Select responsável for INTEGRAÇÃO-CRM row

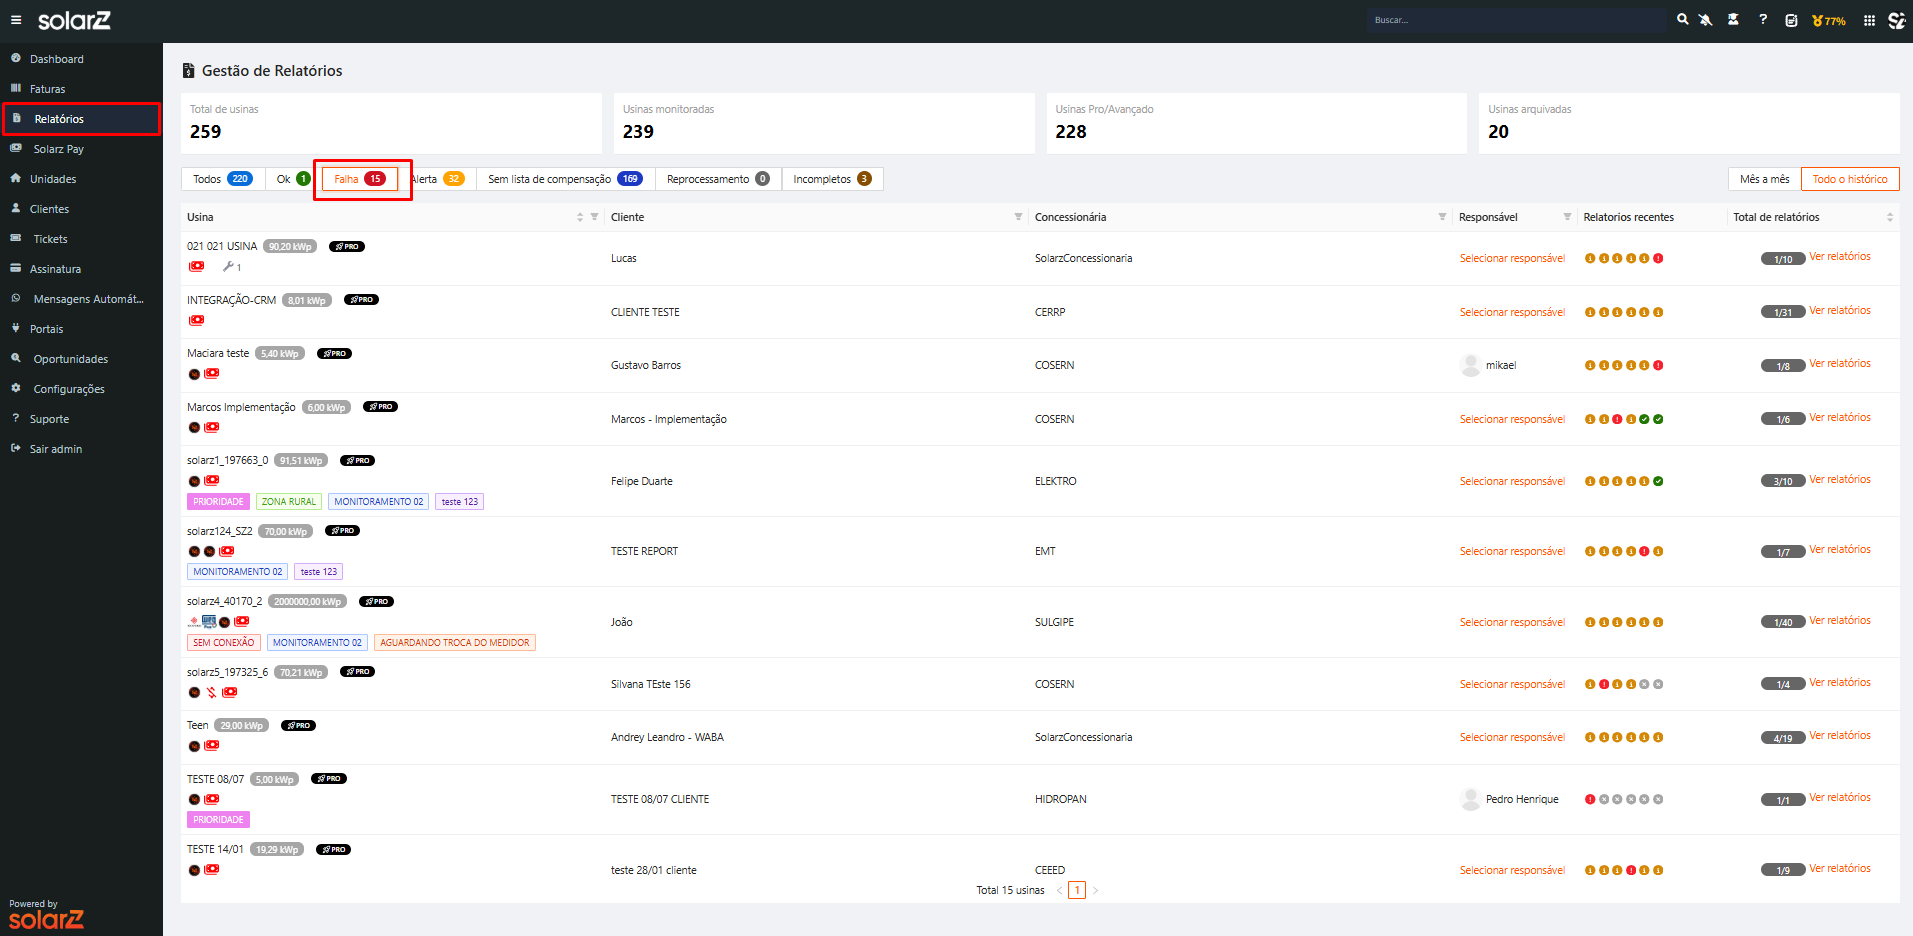(x=1512, y=312)
